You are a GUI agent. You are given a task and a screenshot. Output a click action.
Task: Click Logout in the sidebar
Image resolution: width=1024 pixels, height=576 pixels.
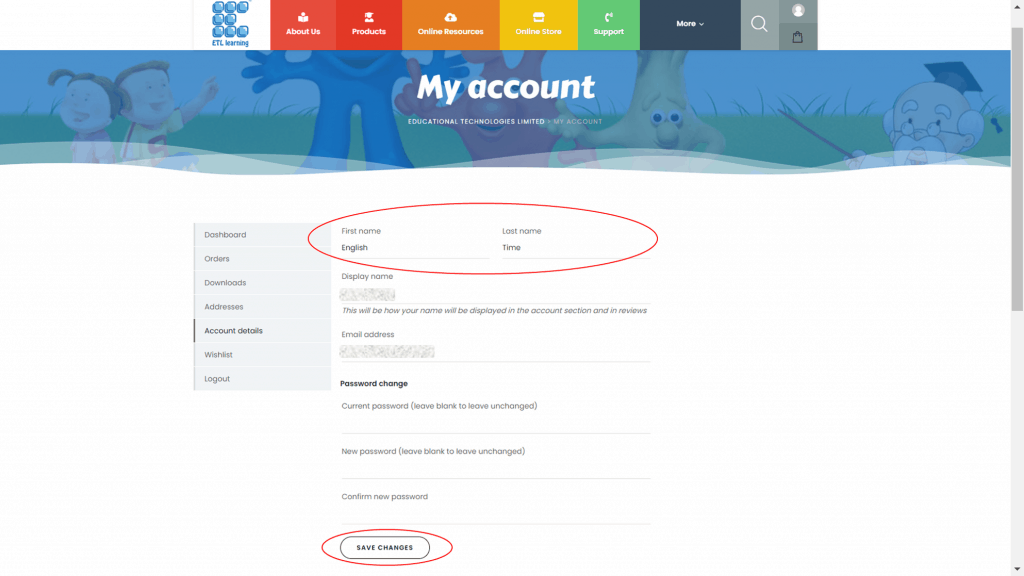pos(217,379)
